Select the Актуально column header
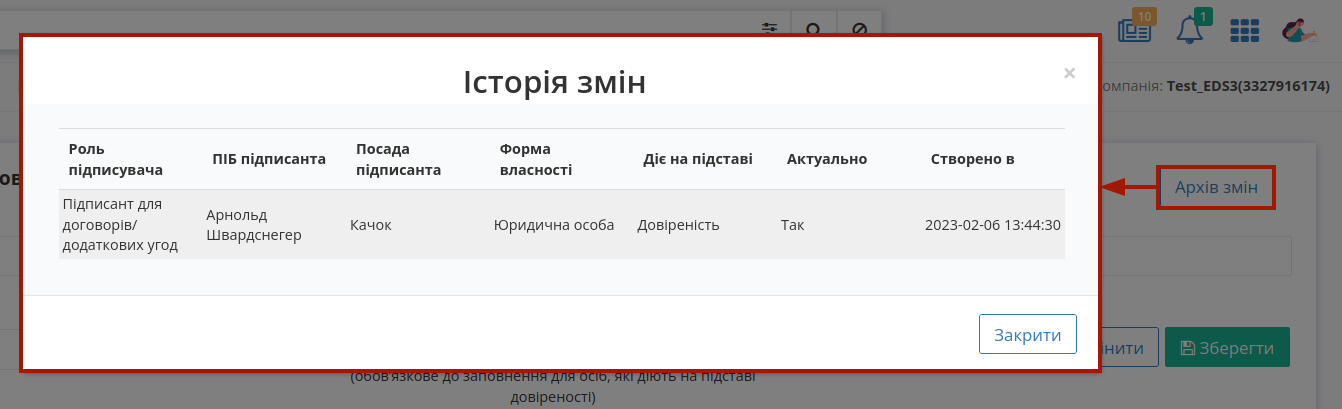 827,159
